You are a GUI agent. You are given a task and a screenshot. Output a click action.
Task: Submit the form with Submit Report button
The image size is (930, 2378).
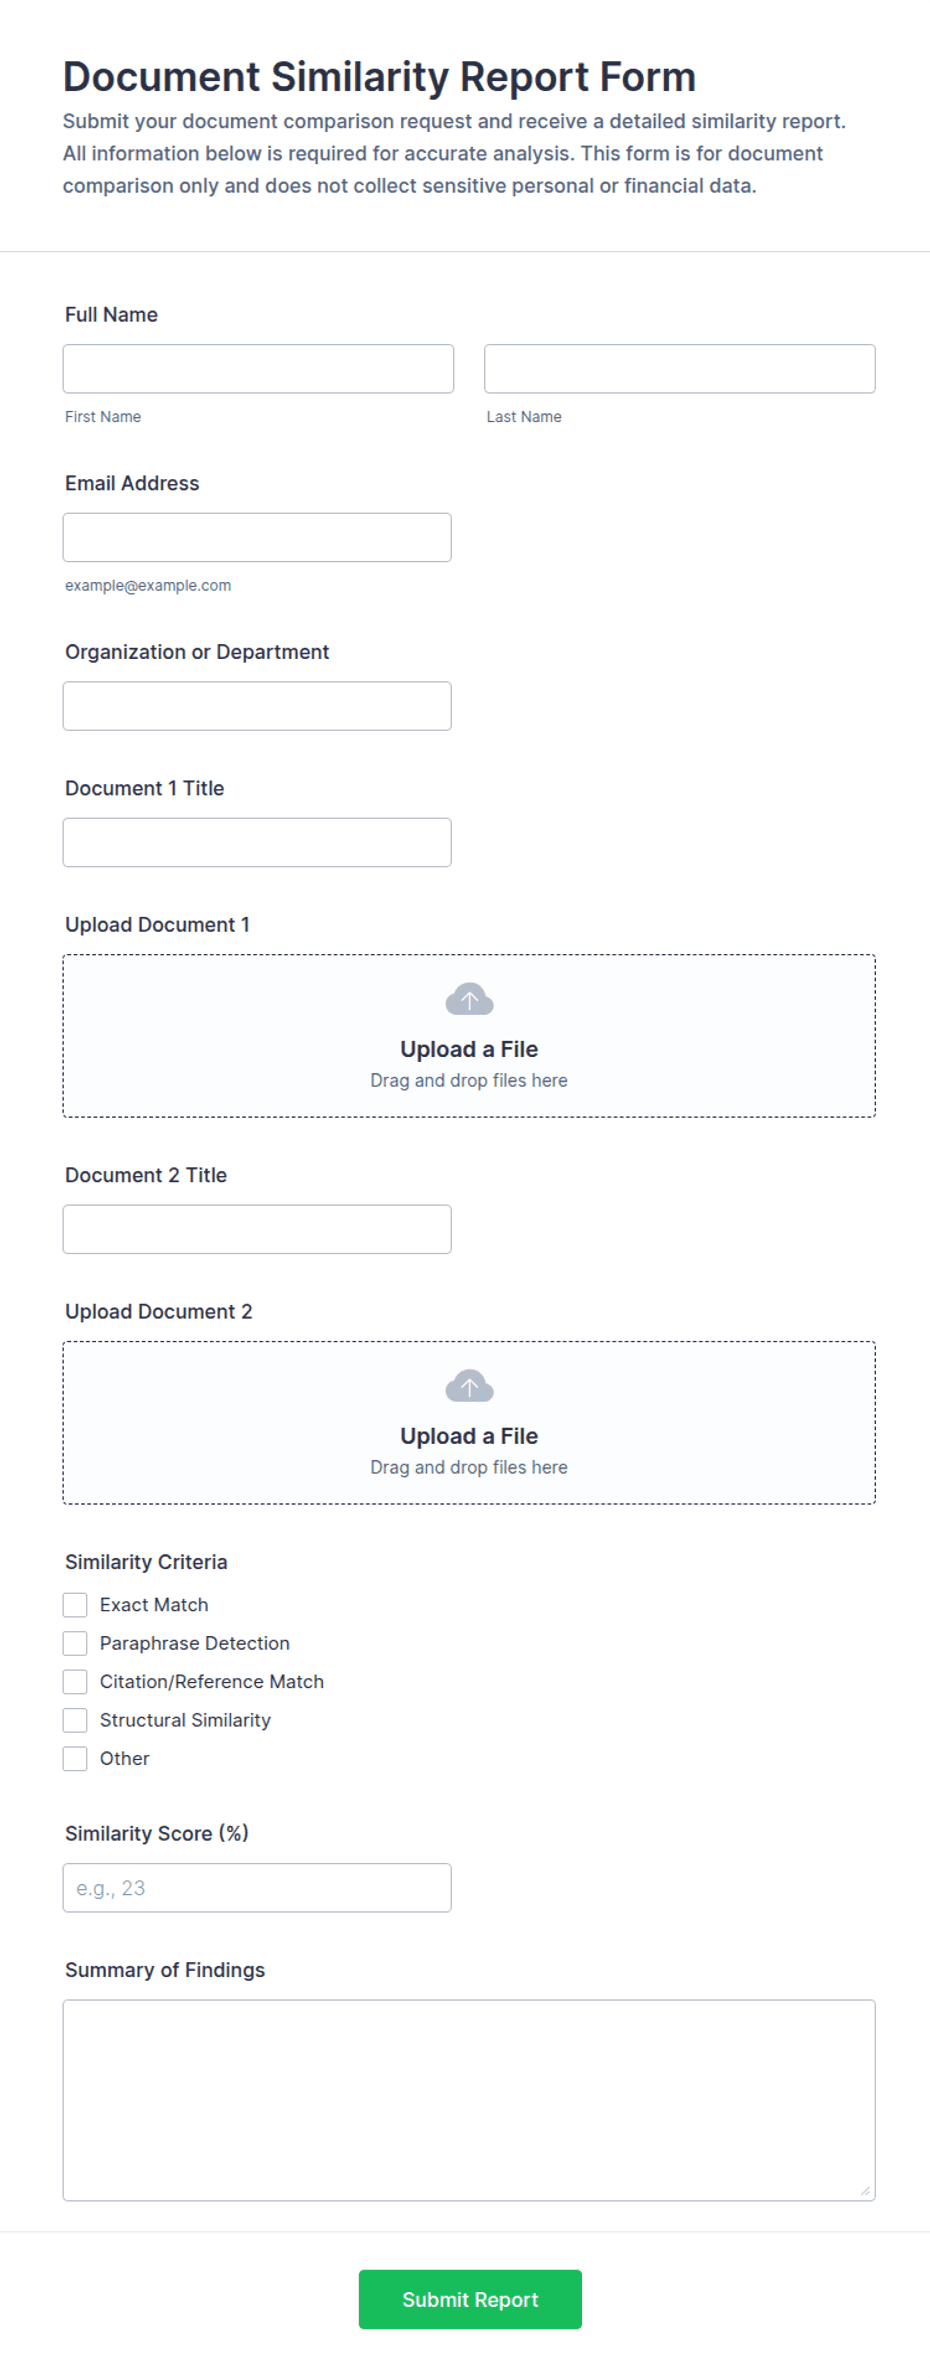(470, 2299)
